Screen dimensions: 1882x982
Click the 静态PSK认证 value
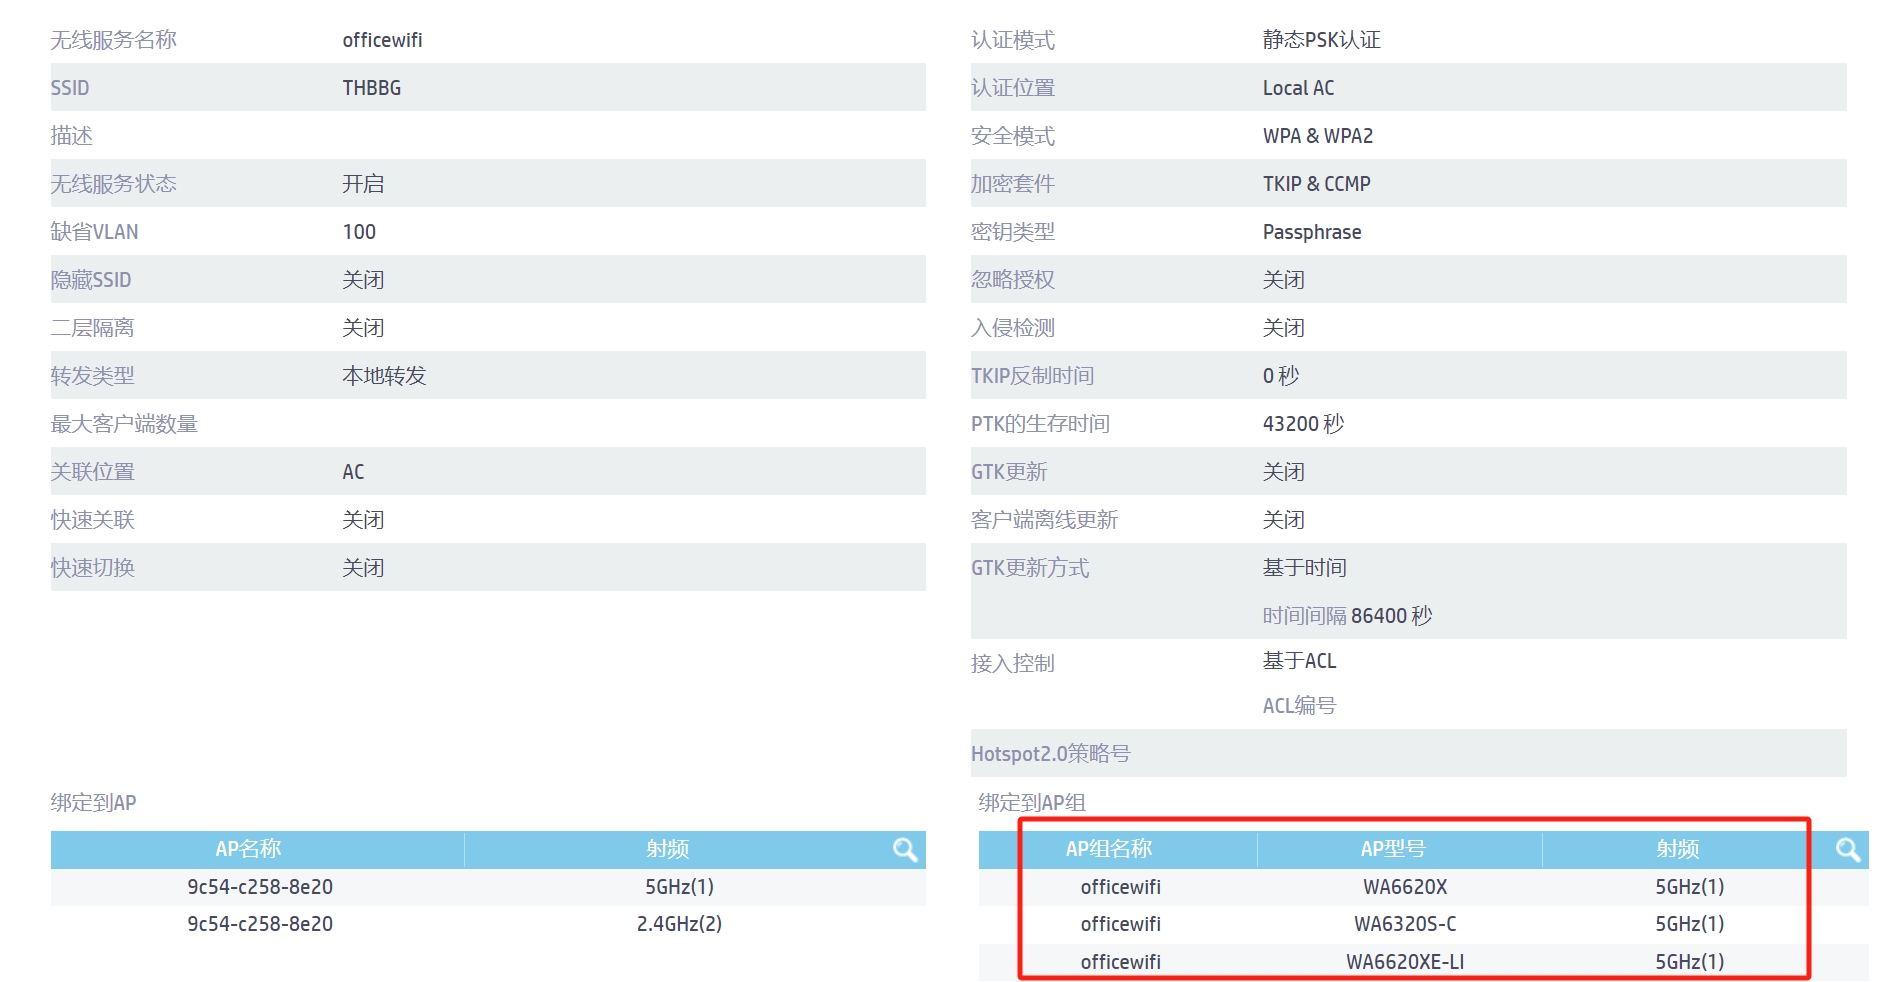[x=1322, y=40]
